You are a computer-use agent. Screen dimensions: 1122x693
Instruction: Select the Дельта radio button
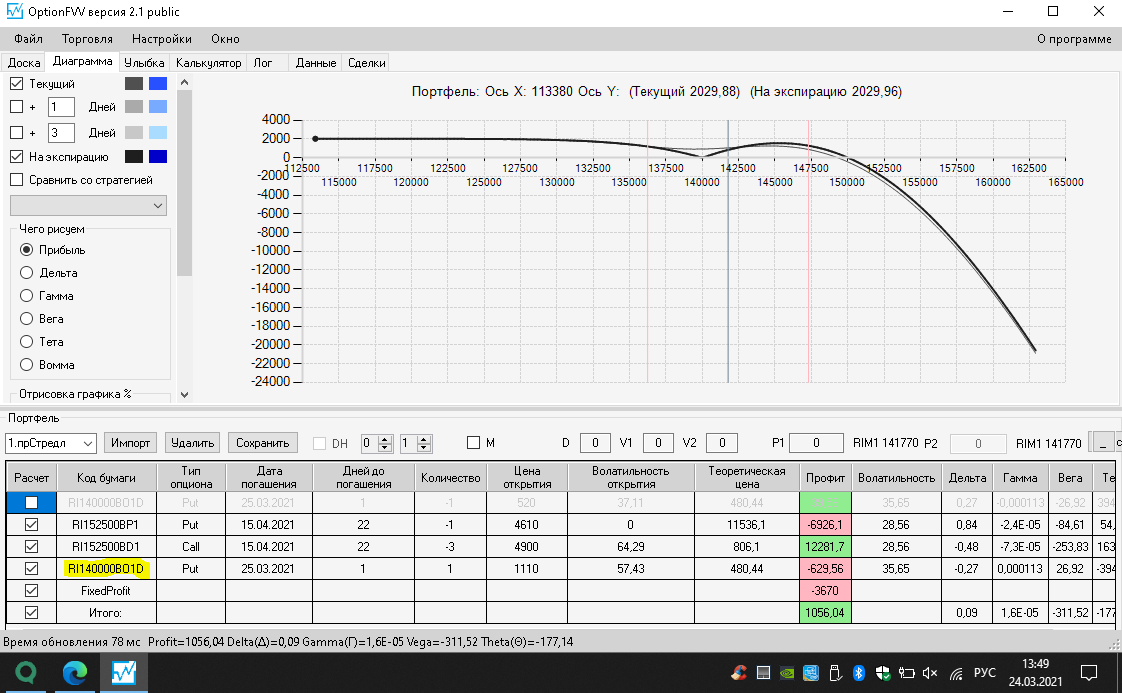26,273
